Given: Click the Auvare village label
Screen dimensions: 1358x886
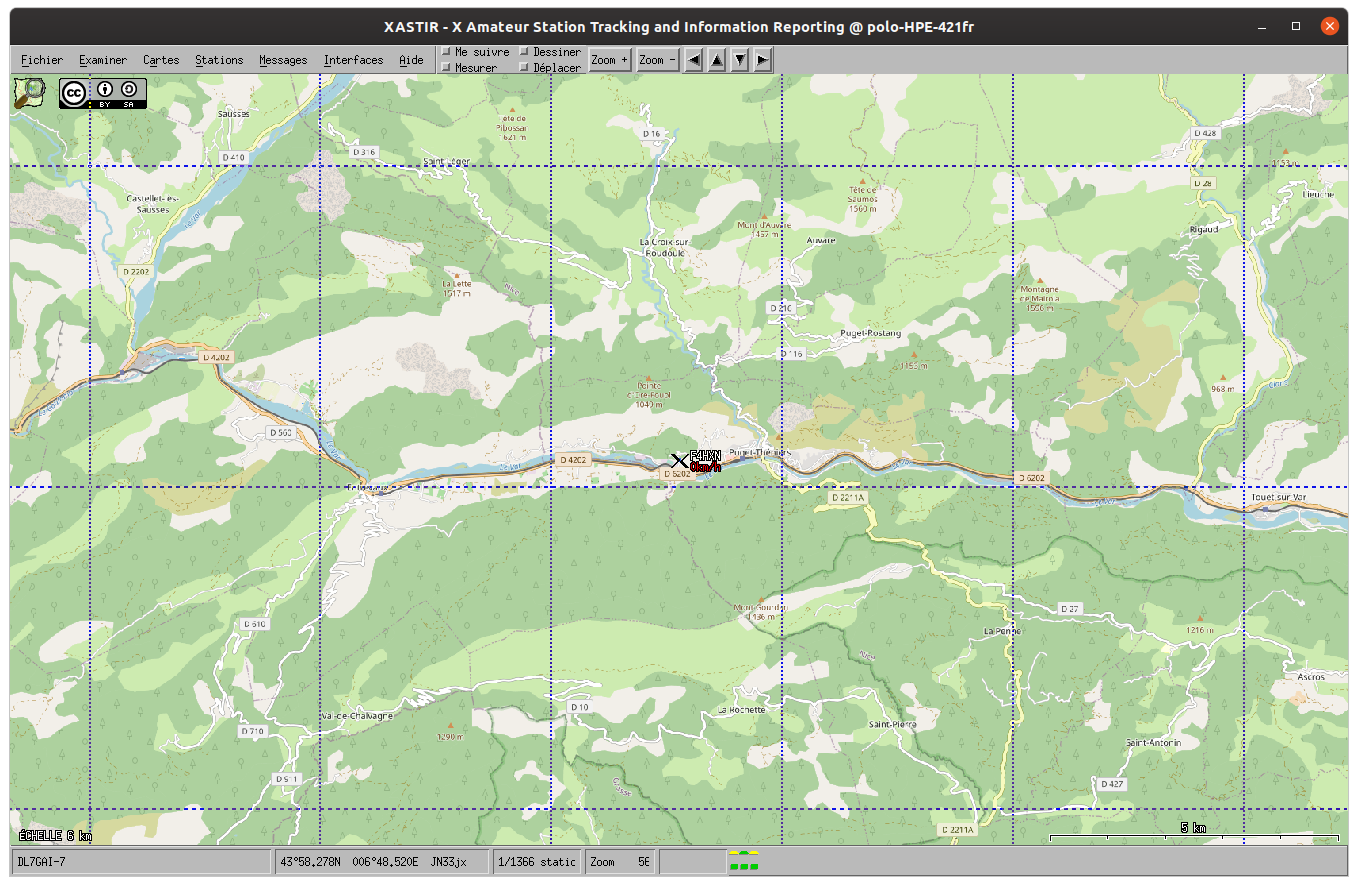Looking at the screenshot, I should pyautogui.click(x=820, y=241).
